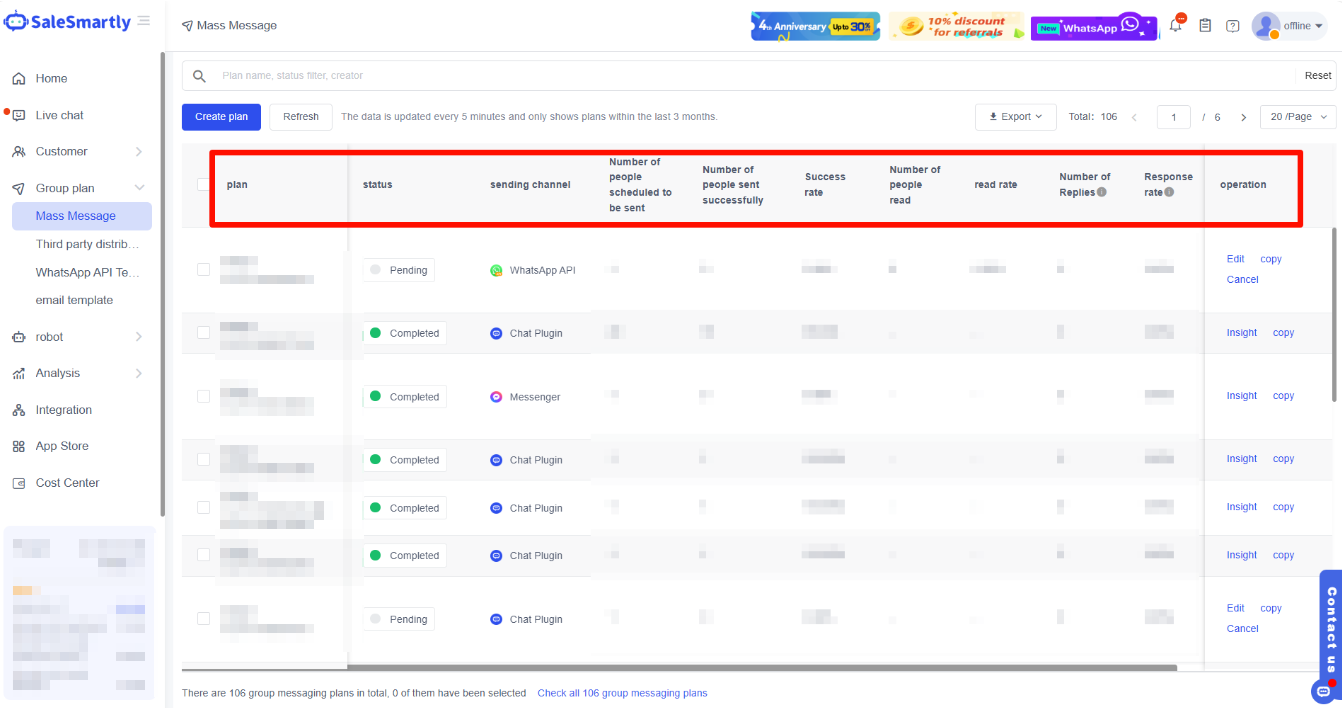This screenshot has height=708, width=1342.
Task: Select the checkbox for the WhatsApp API plan row
Action: click(x=204, y=269)
